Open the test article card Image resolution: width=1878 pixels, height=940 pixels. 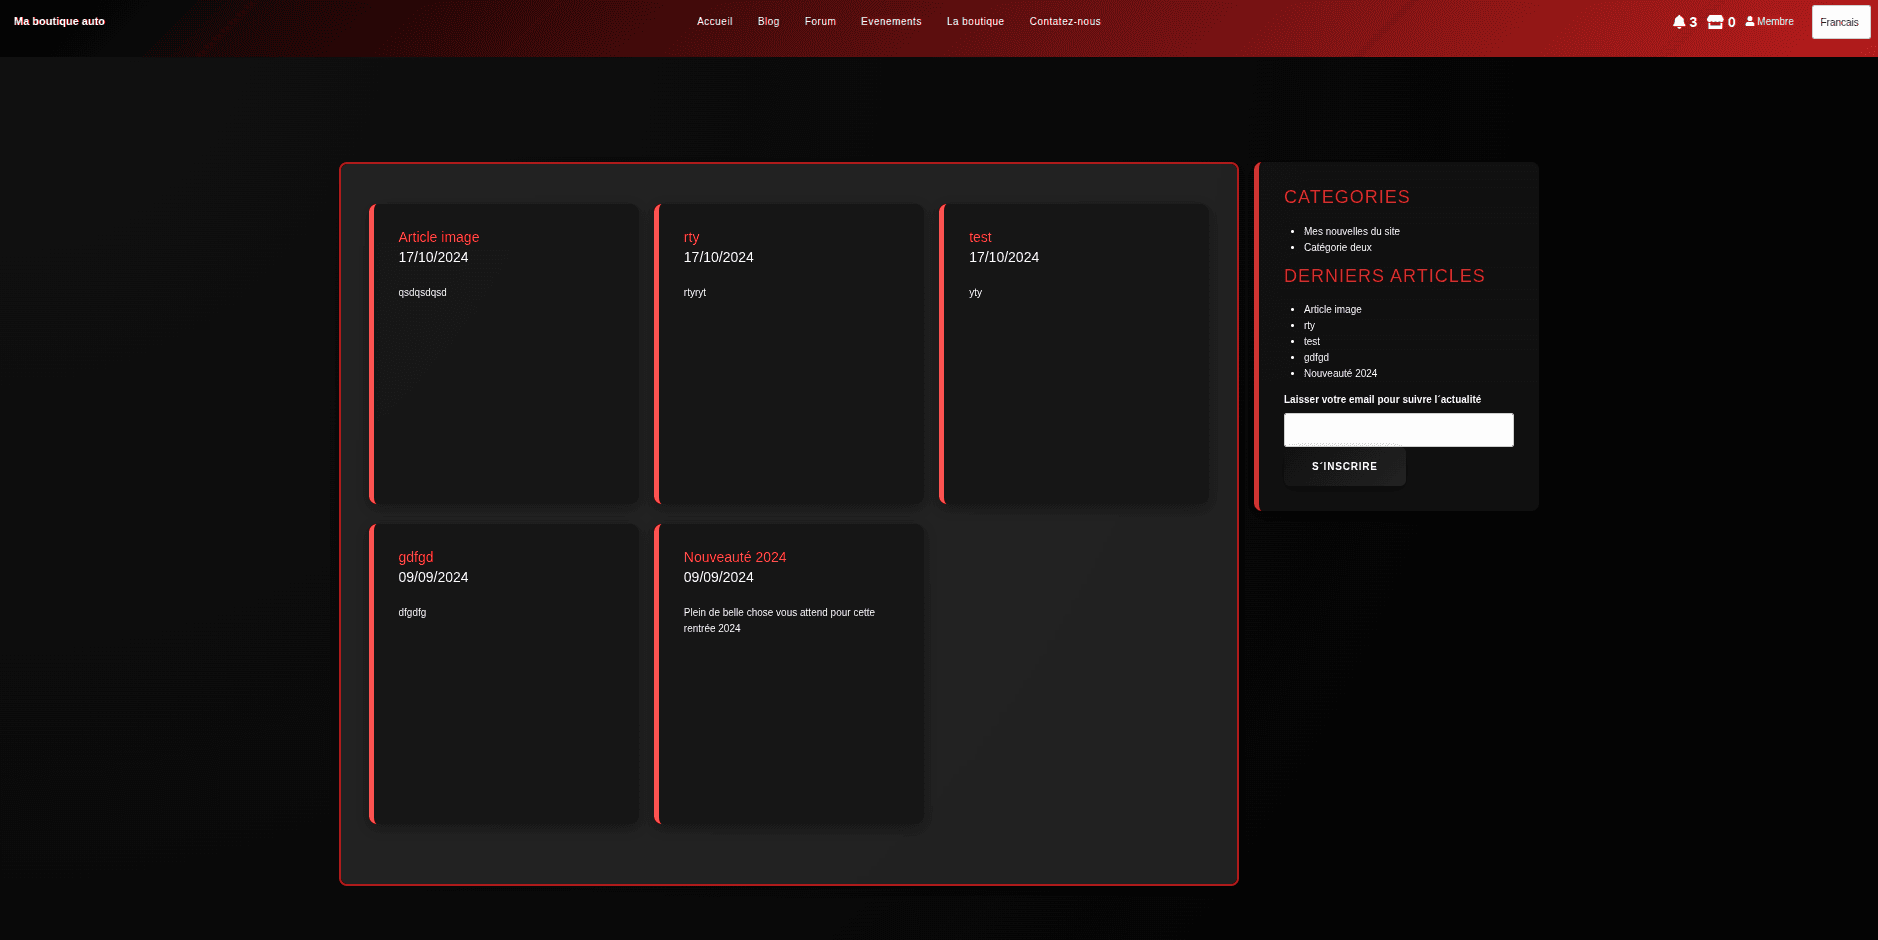pos(979,237)
